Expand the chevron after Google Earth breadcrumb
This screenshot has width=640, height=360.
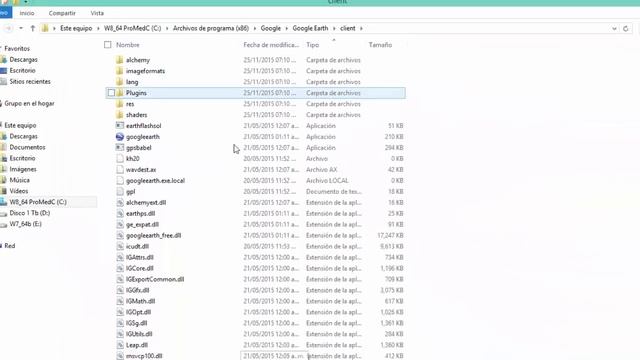(334, 28)
